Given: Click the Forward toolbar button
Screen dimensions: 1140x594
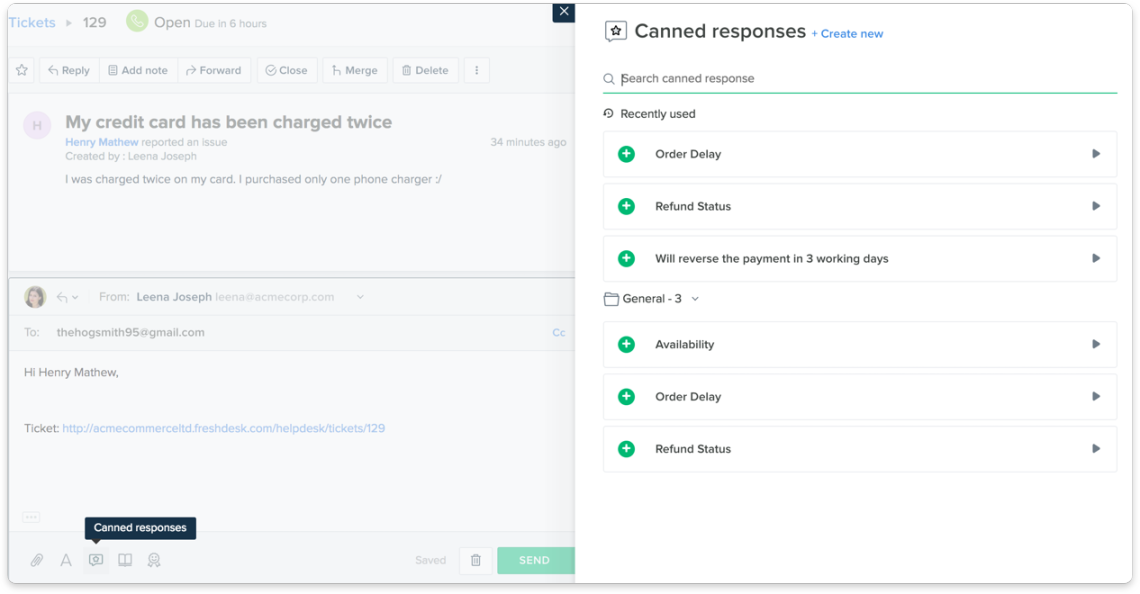Looking at the screenshot, I should [x=212, y=70].
